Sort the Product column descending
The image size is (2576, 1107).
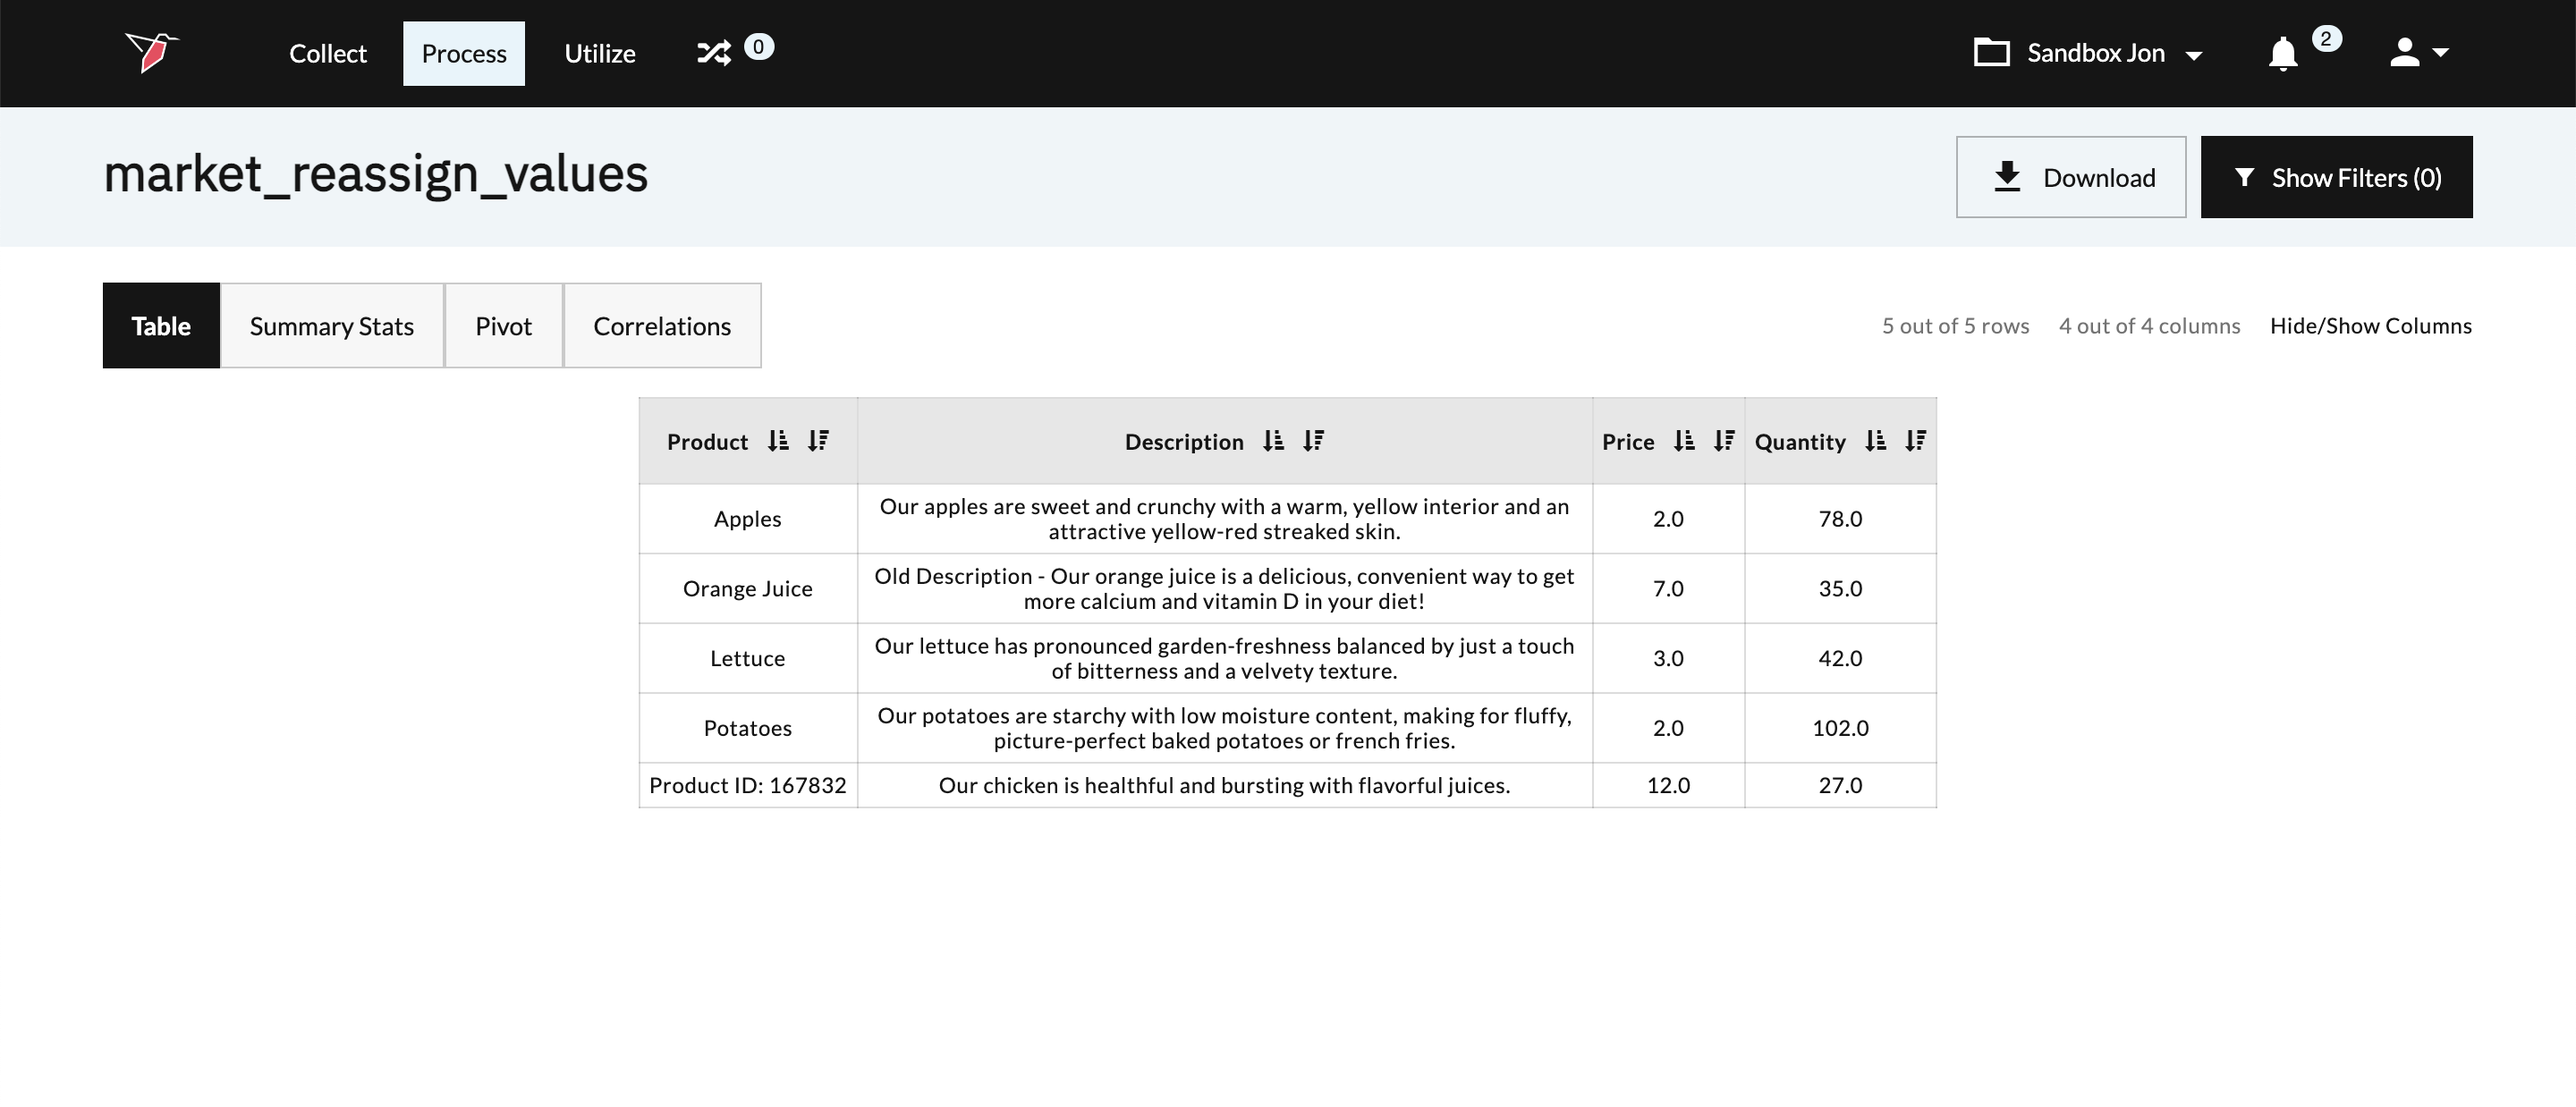[818, 441]
